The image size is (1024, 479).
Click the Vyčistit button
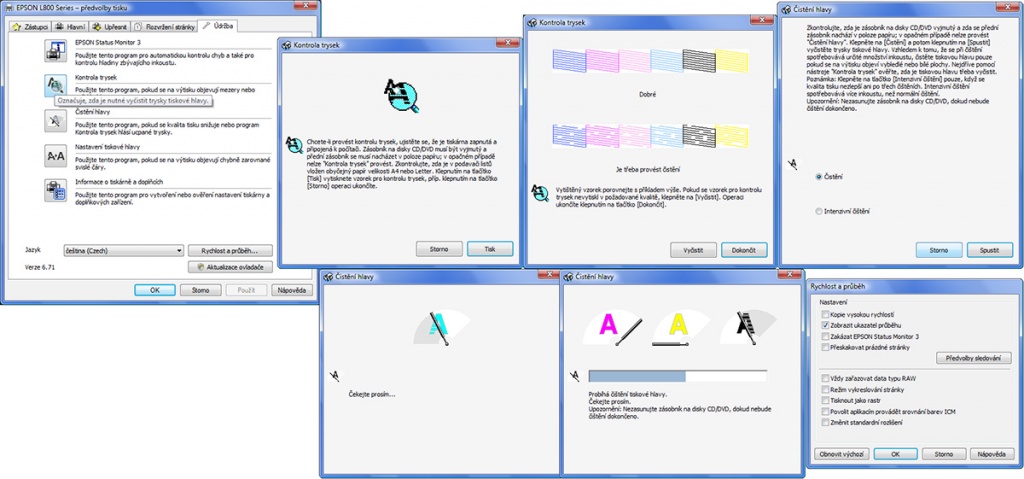coord(693,250)
